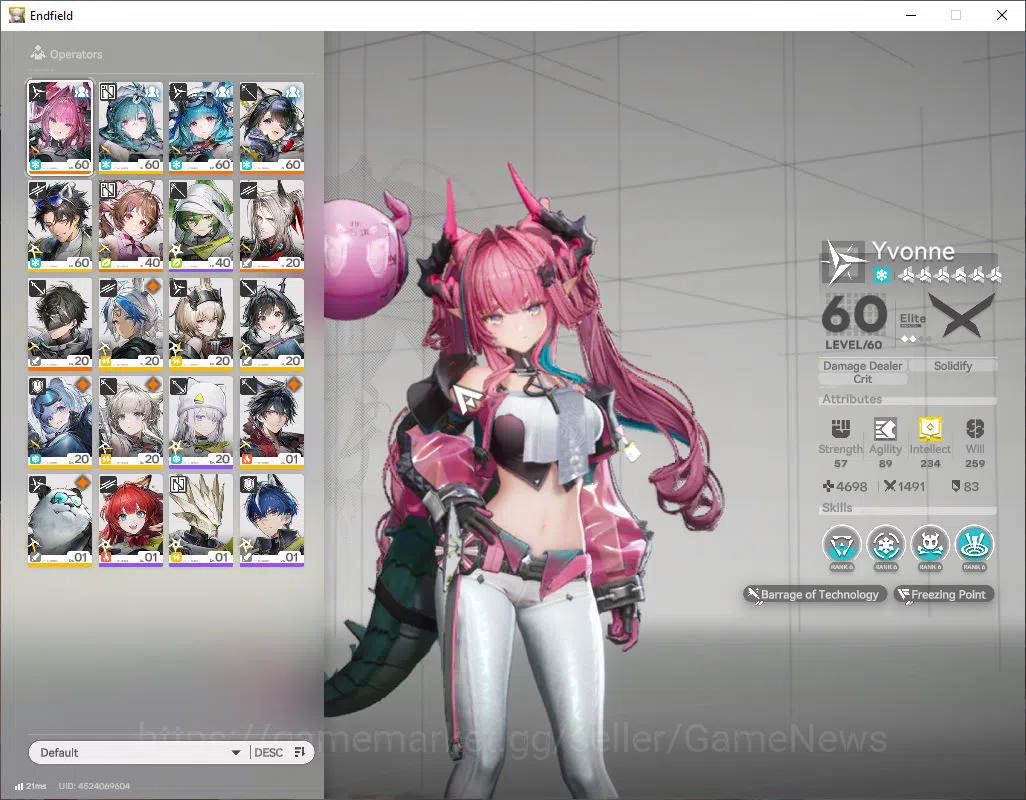The height and width of the screenshot is (800, 1026).
Task: Pick the spiky white creature operator card
Action: [x=201, y=520]
